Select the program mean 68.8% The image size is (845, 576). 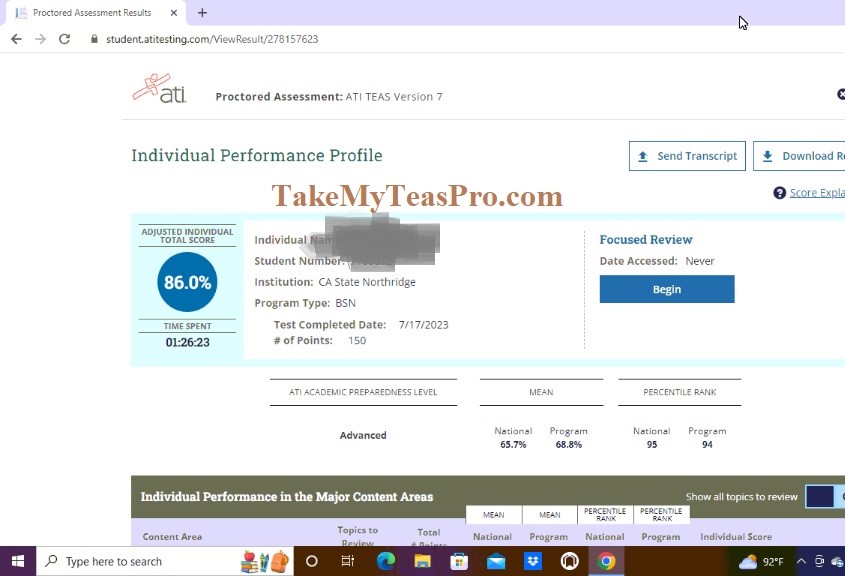pyautogui.click(x=569, y=445)
